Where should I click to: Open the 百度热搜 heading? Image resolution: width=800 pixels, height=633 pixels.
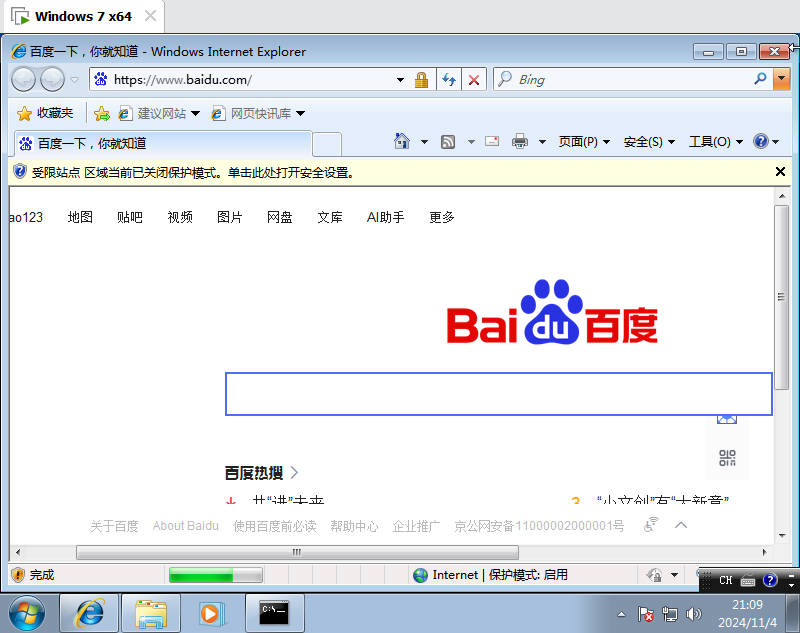pyautogui.click(x=254, y=473)
